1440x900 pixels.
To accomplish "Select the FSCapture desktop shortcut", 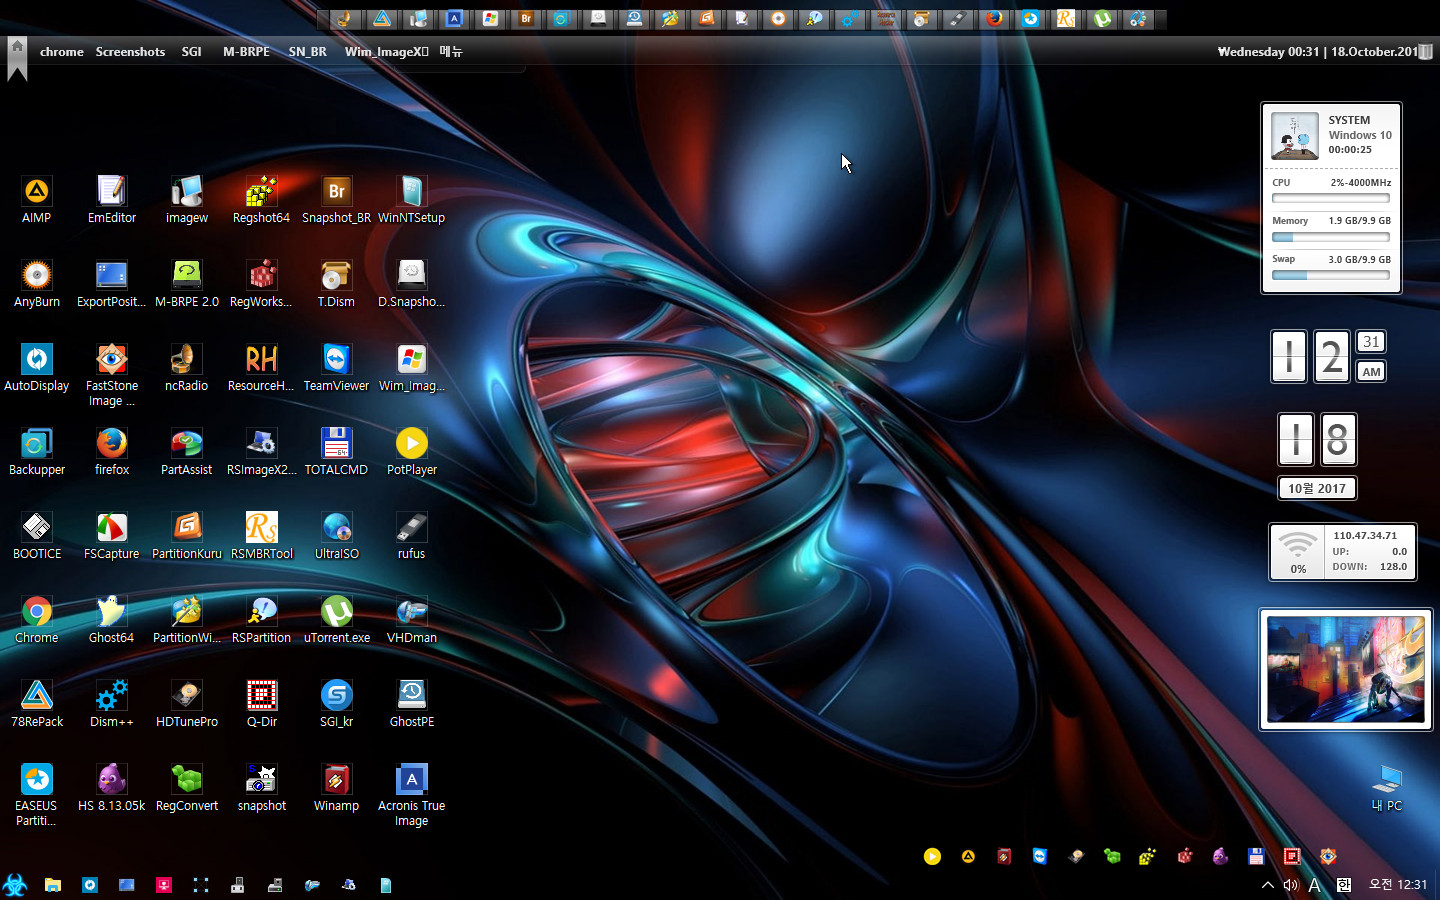I will coord(112,535).
